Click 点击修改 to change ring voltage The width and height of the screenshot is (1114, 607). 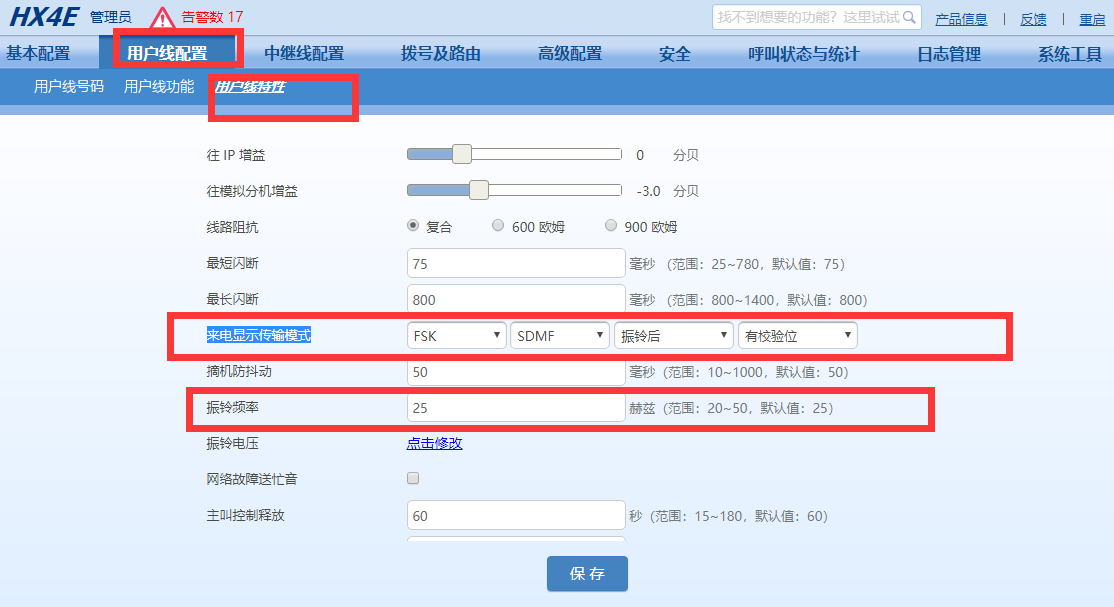tap(433, 442)
